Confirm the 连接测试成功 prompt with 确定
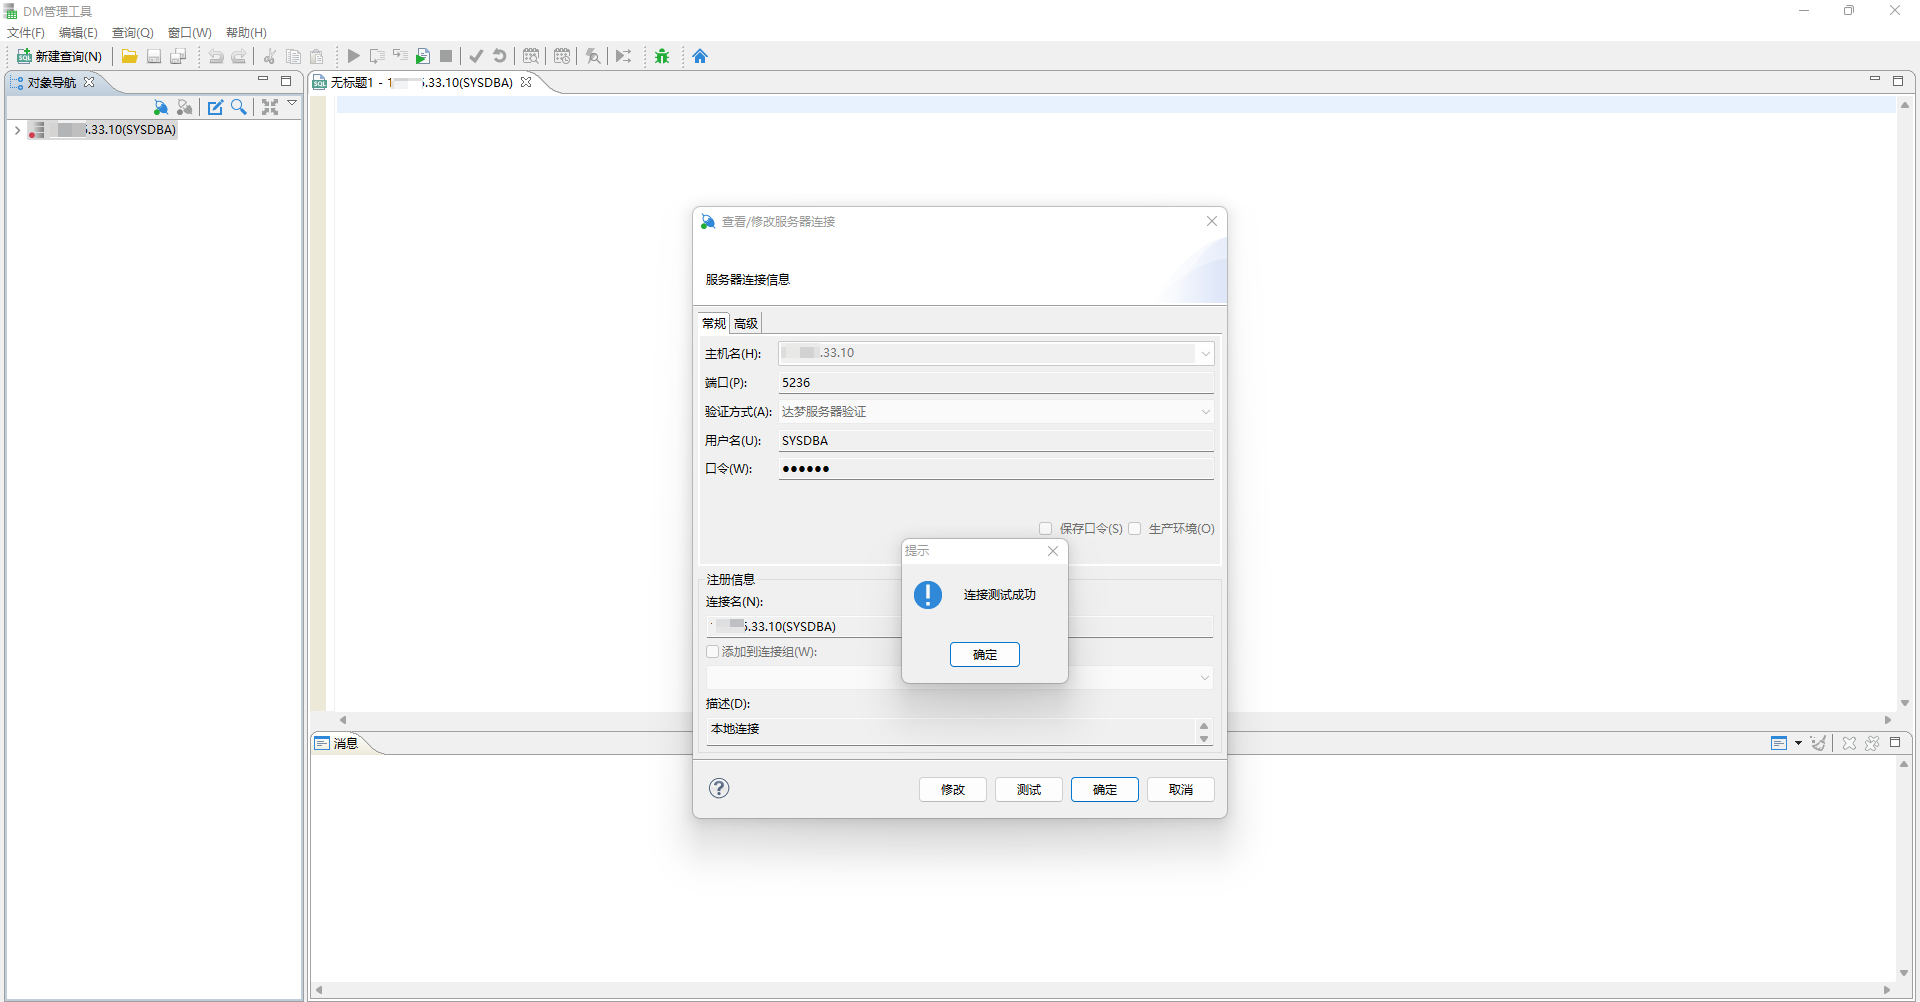 point(985,654)
